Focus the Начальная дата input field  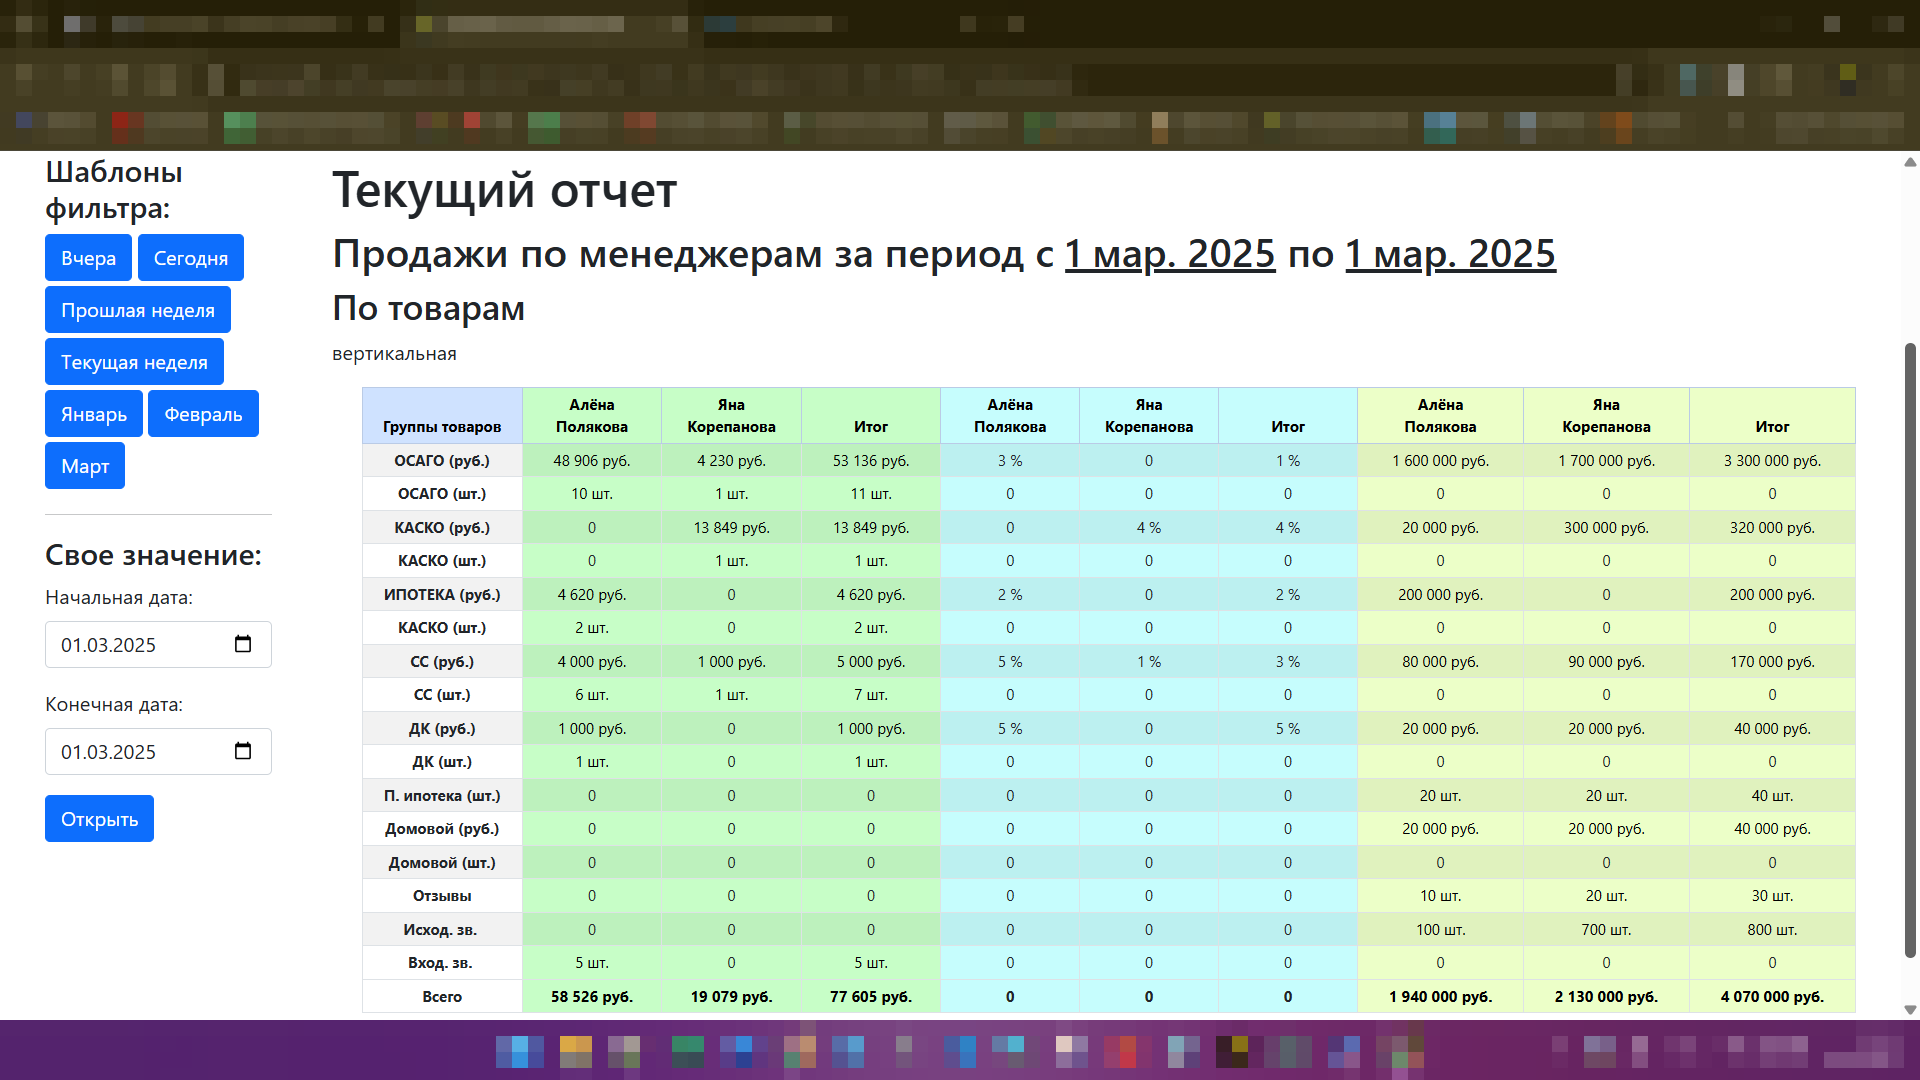pos(158,645)
